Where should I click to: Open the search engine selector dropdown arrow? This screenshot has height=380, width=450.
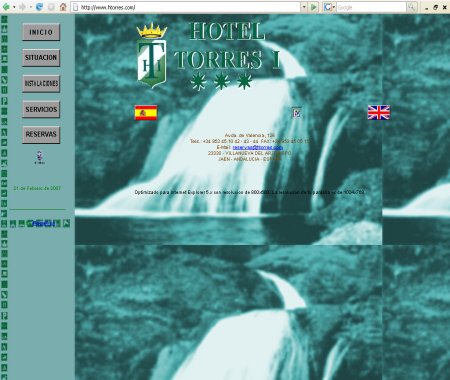(334, 7)
